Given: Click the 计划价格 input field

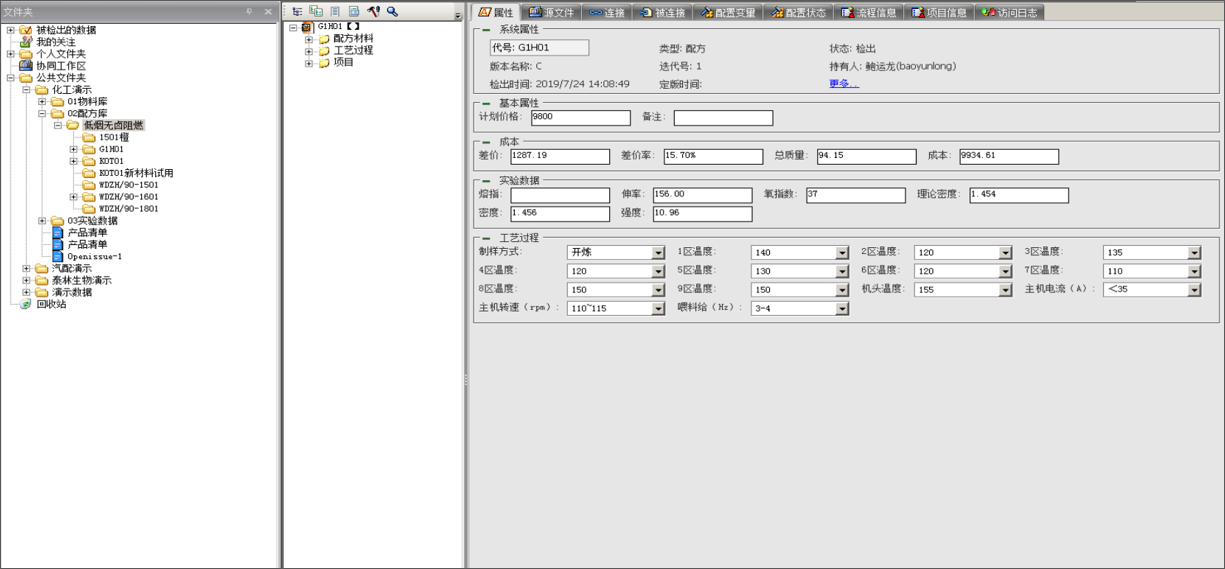Looking at the screenshot, I should 580,118.
